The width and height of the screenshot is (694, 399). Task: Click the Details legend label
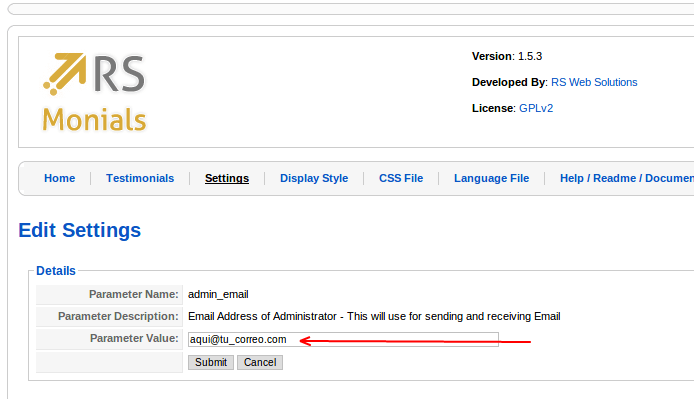click(56, 271)
